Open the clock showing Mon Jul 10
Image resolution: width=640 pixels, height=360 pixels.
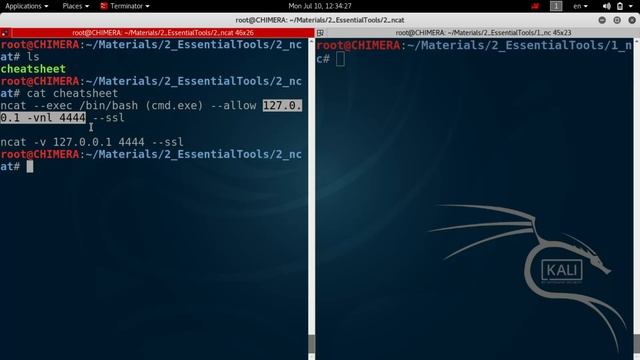(320, 6)
